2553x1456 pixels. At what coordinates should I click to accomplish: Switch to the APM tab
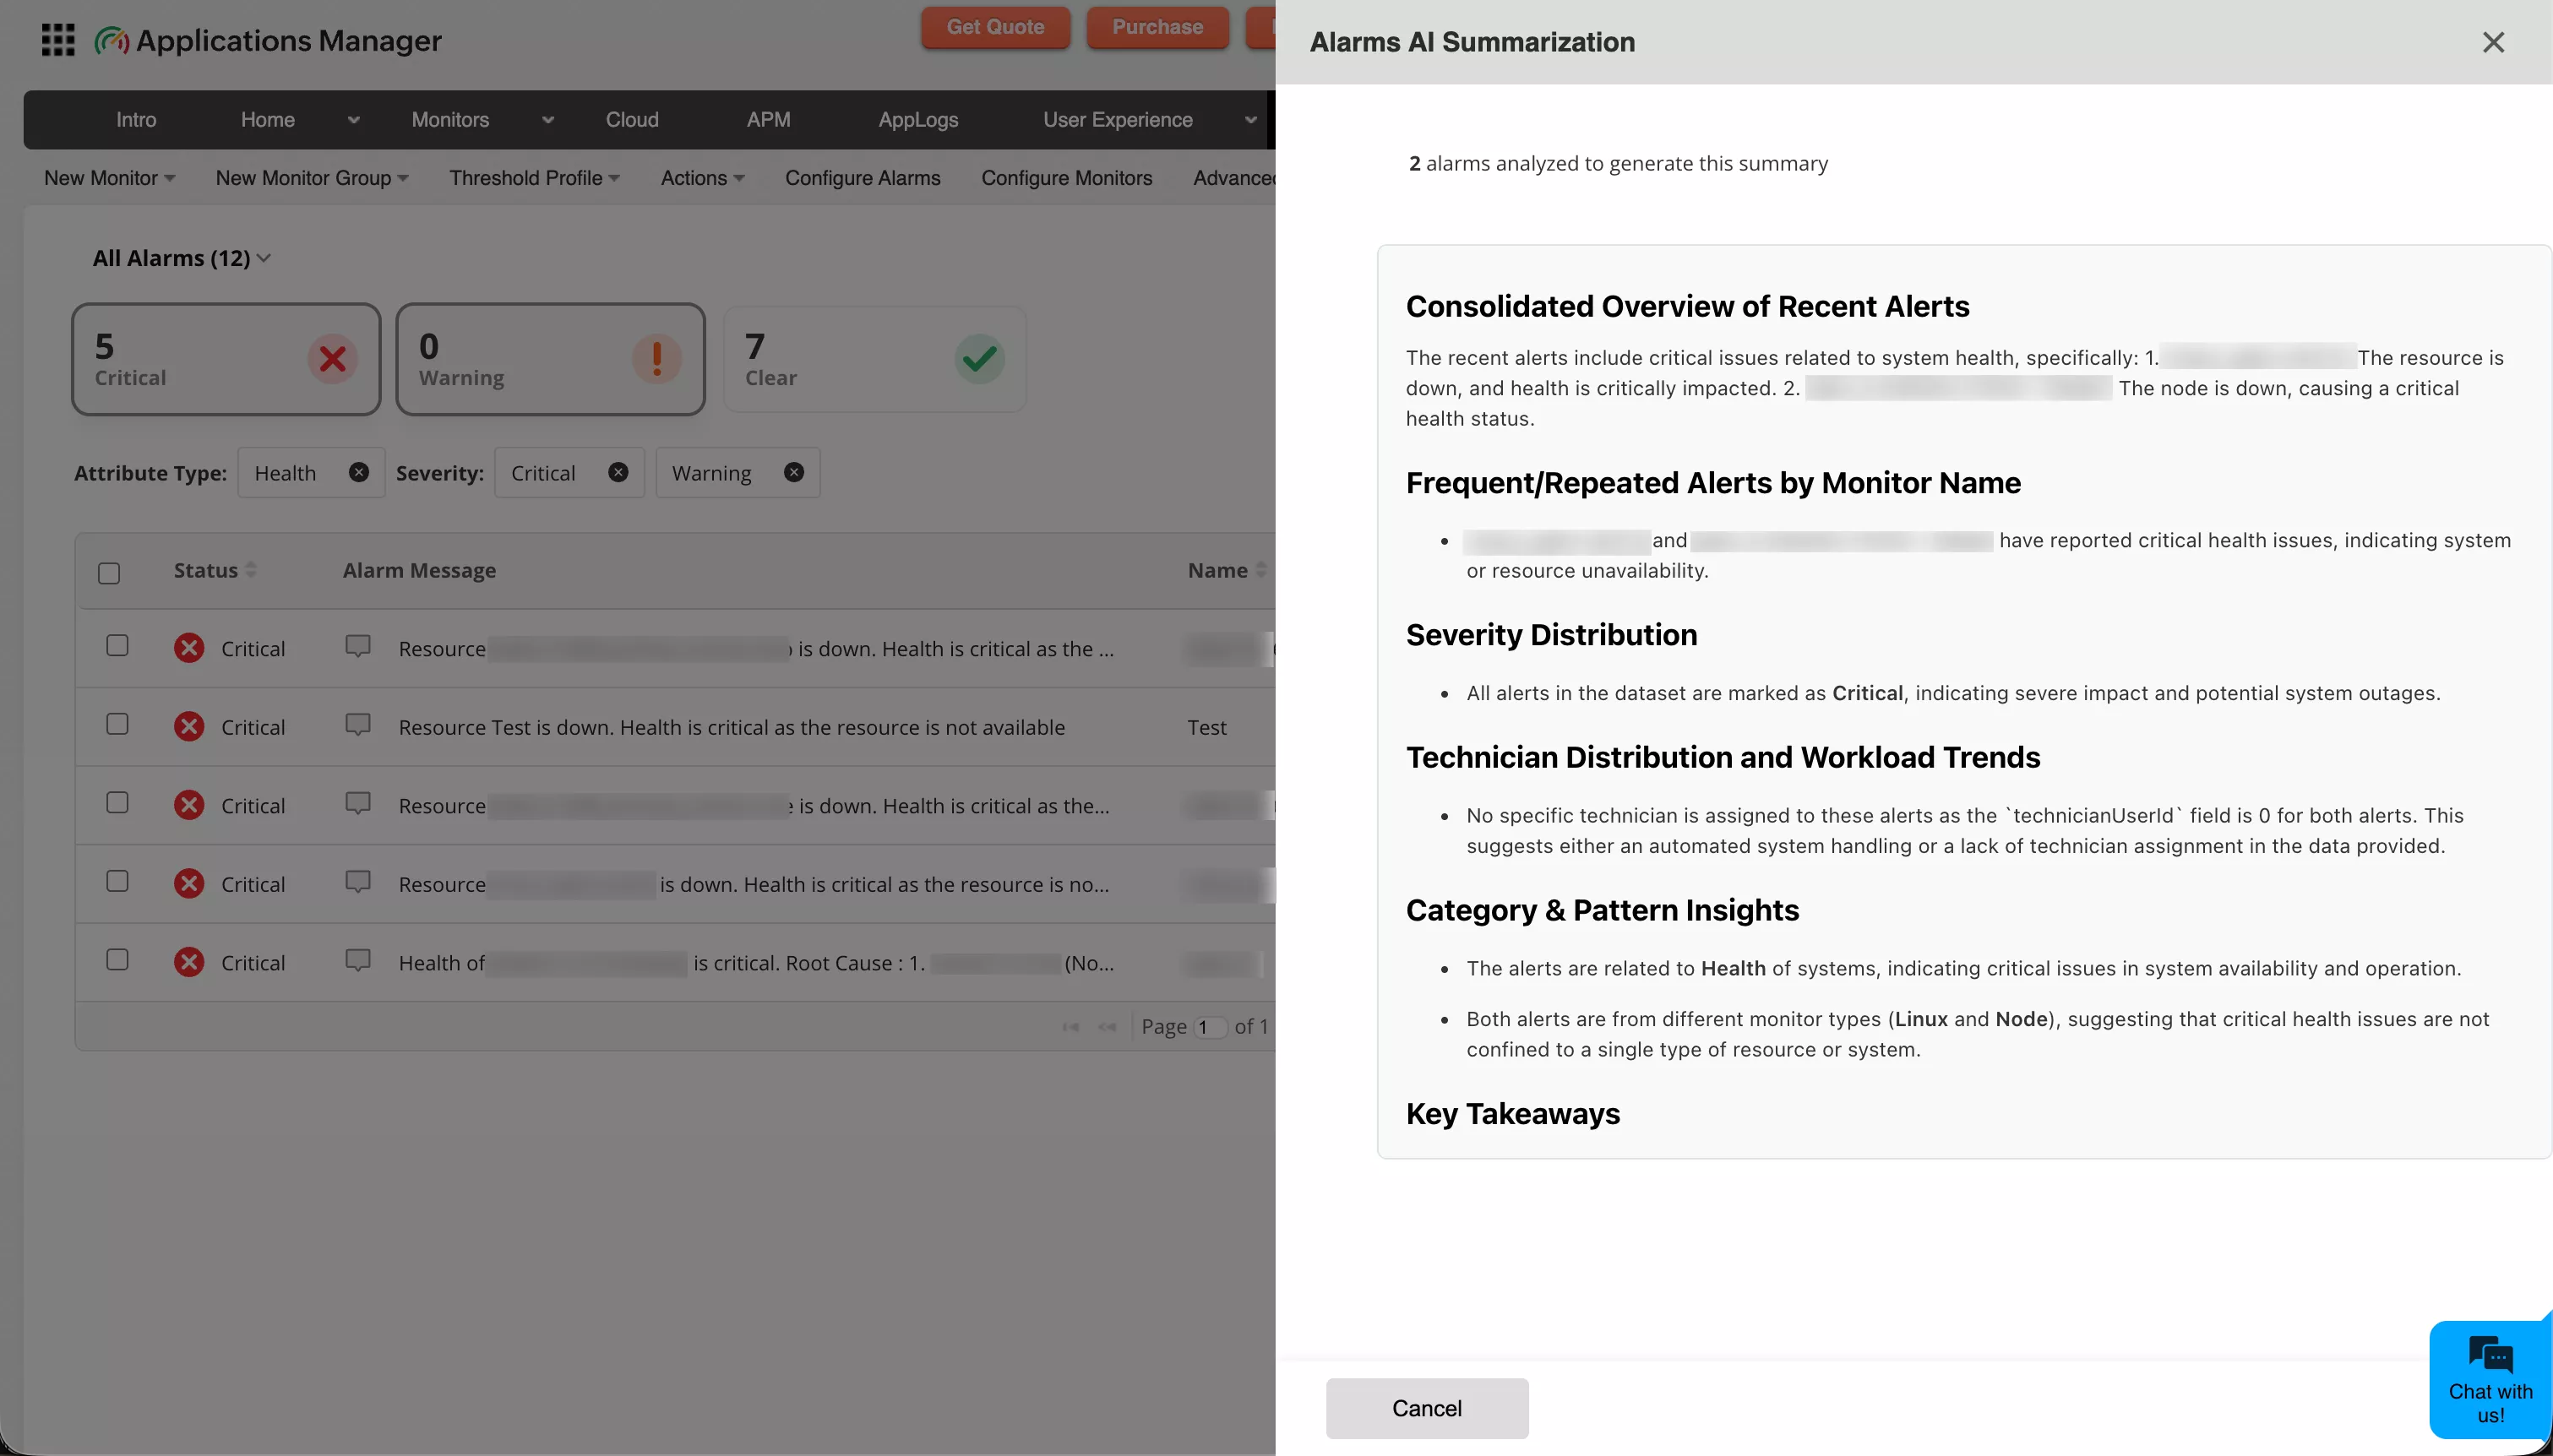[x=767, y=119]
